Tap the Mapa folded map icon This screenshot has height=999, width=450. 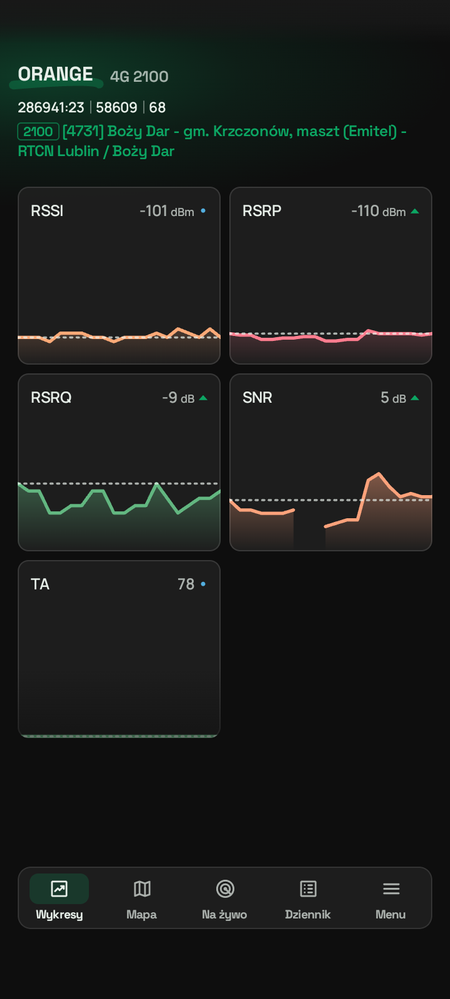click(142, 888)
